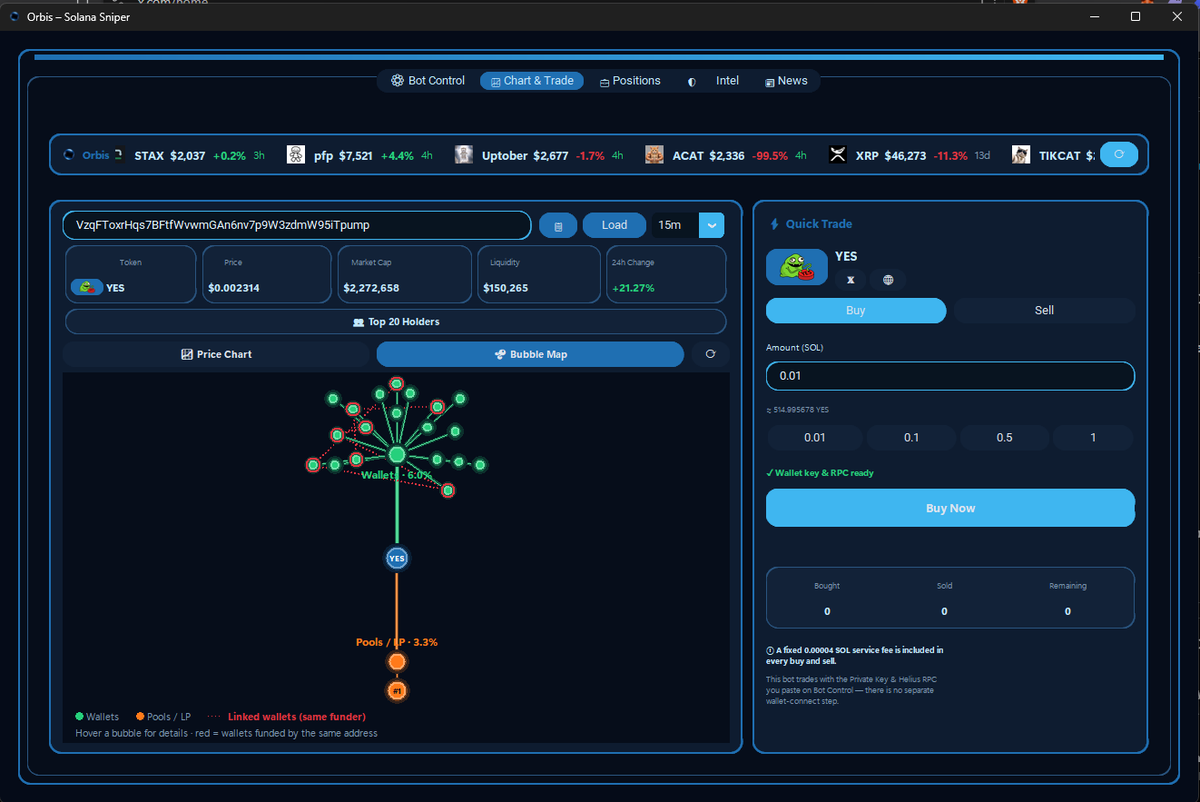Focus the Amount (SOL) input field

coord(950,376)
